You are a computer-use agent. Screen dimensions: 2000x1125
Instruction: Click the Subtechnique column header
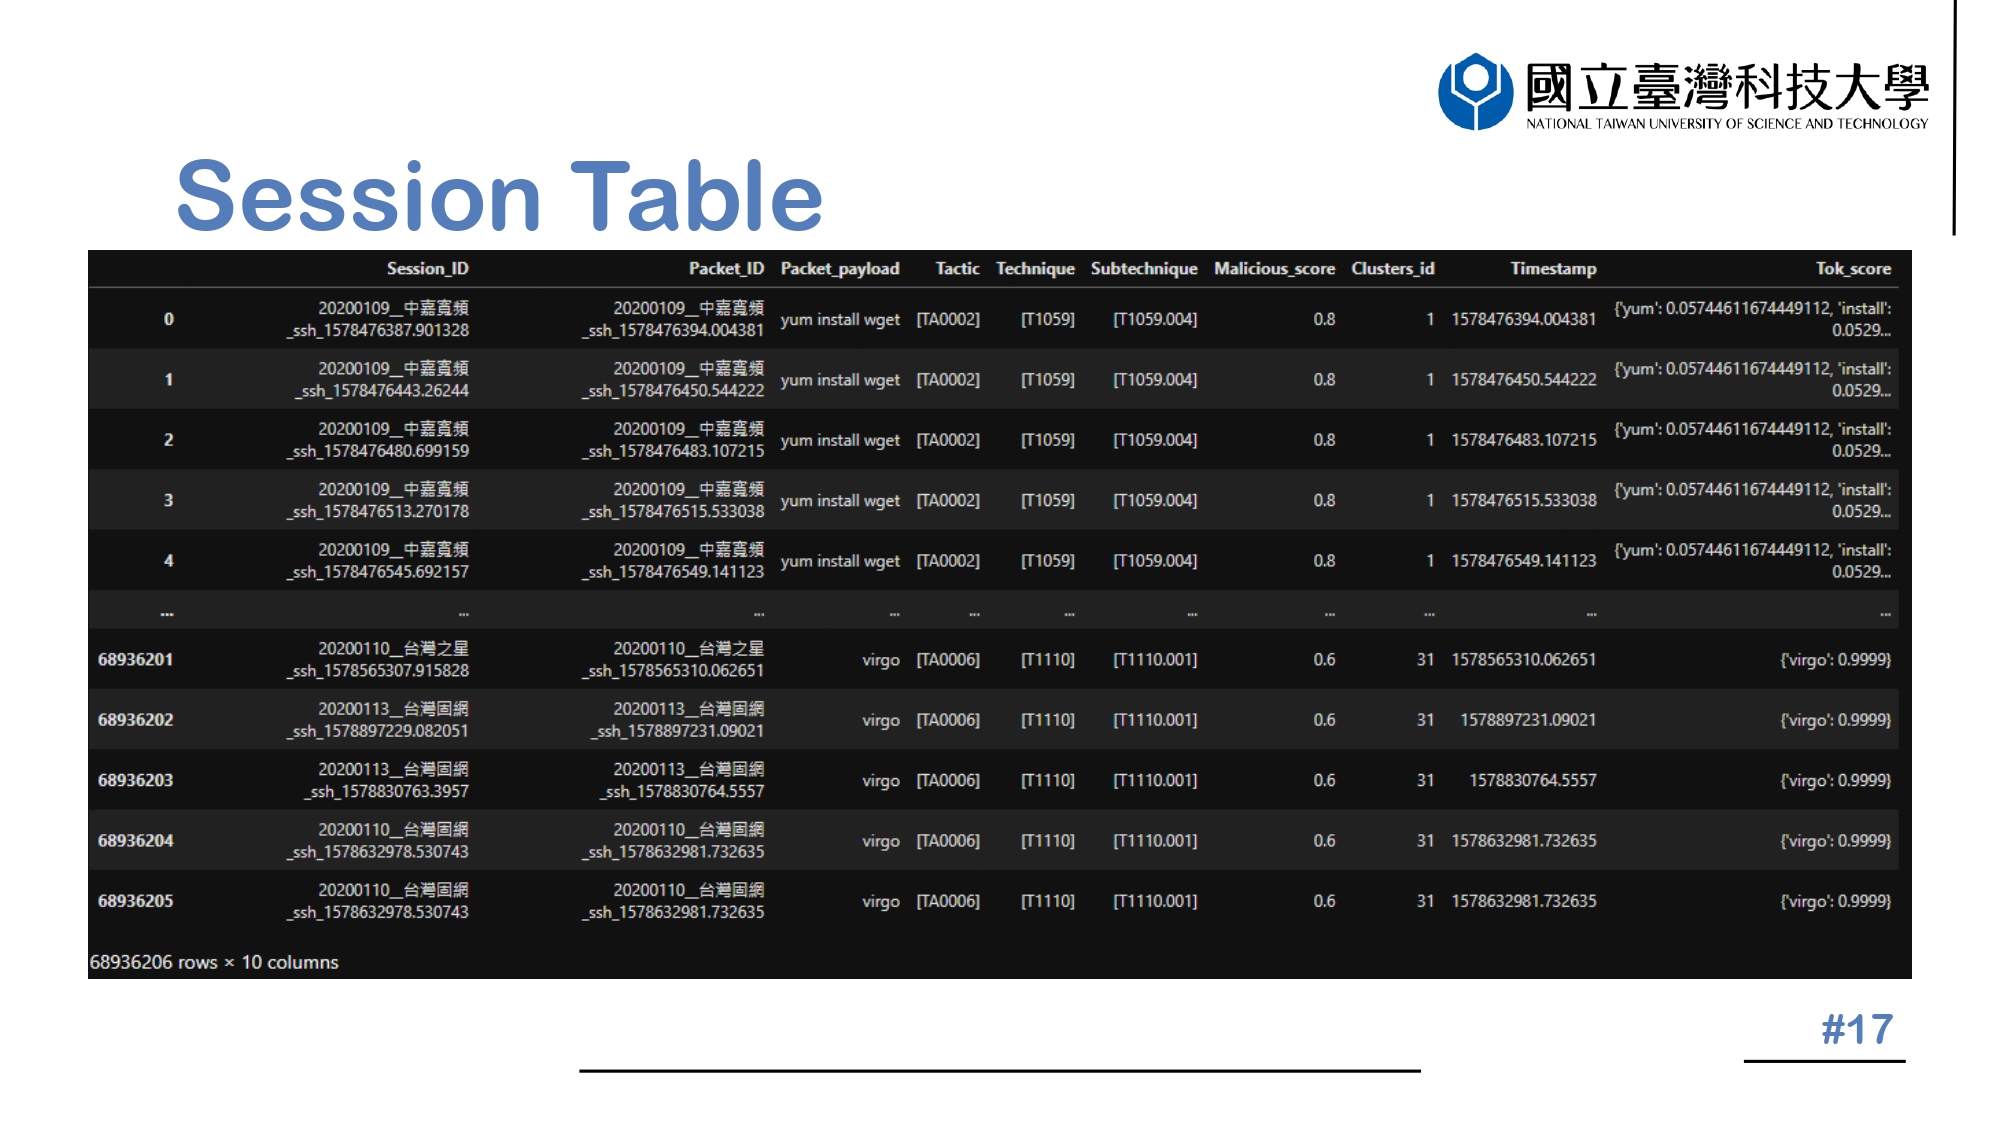1143,268
